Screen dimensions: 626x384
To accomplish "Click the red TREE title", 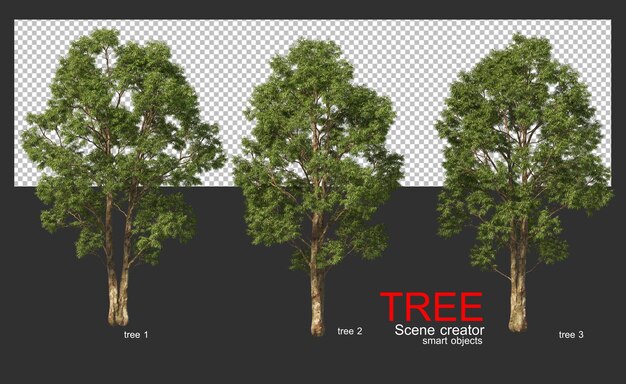I will (431, 307).
